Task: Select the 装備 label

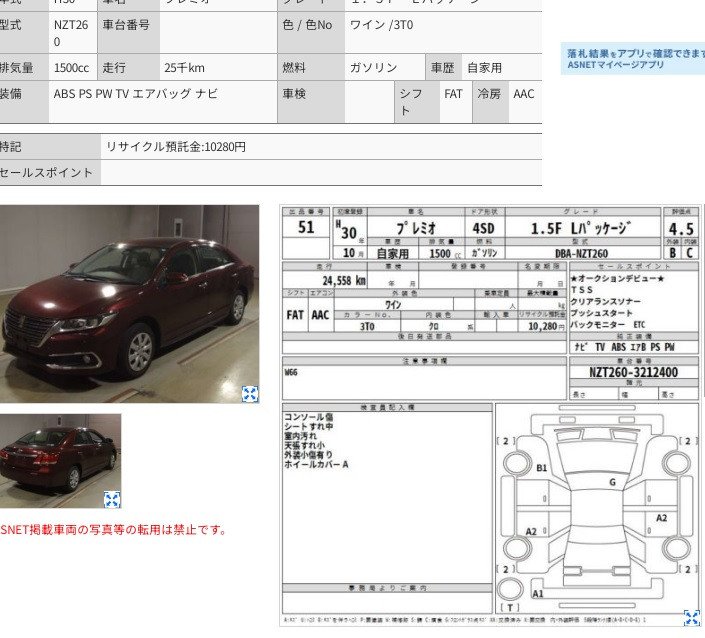Action: tap(10, 94)
